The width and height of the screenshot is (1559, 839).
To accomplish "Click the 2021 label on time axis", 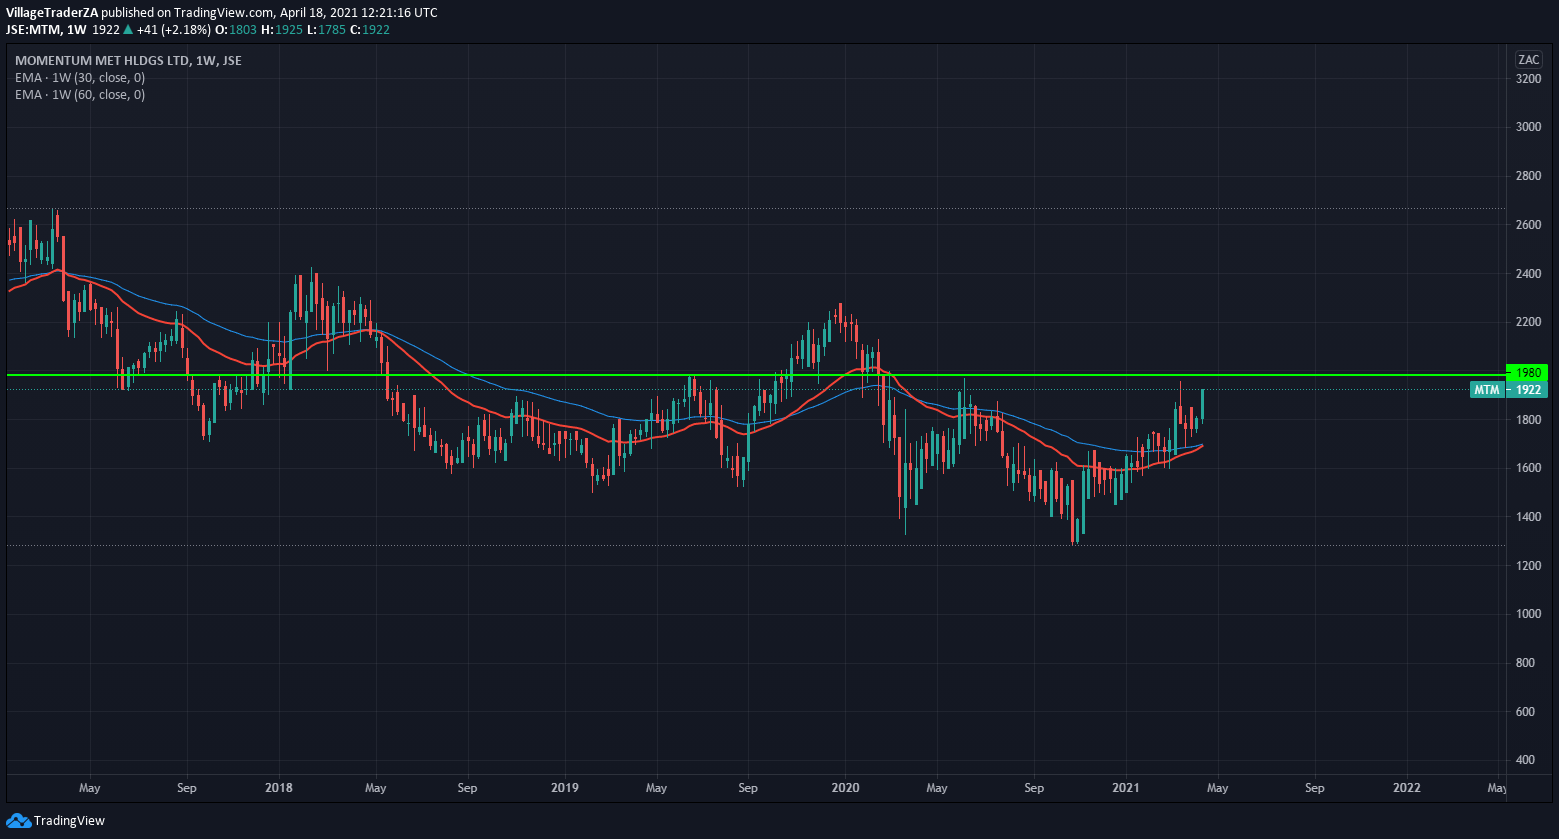I will coord(1127,788).
